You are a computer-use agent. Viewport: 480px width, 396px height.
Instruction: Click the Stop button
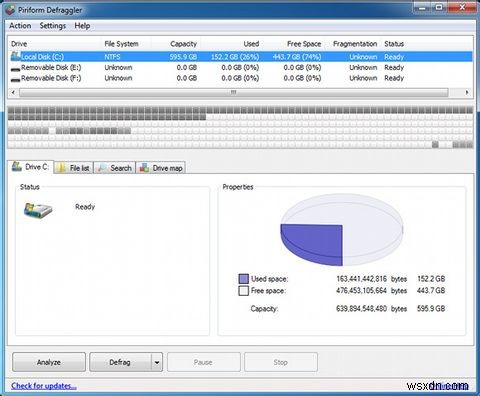click(281, 362)
